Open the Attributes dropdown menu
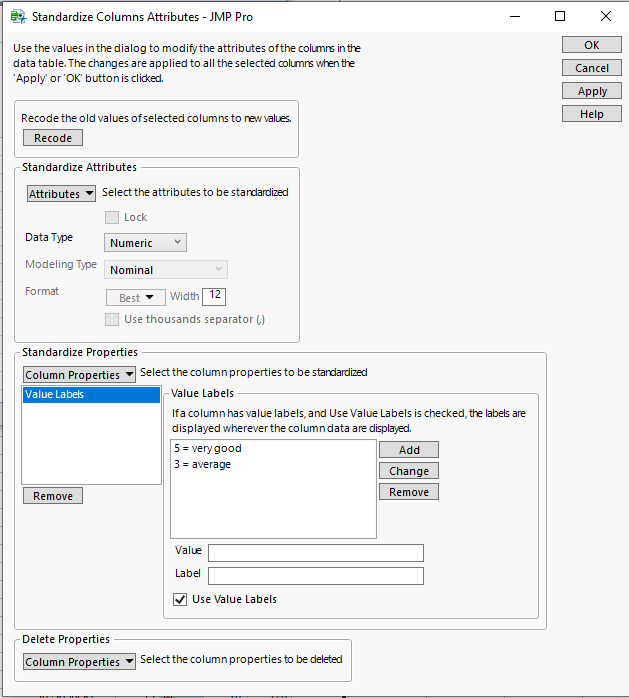This screenshot has width=629, height=698. (61, 193)
